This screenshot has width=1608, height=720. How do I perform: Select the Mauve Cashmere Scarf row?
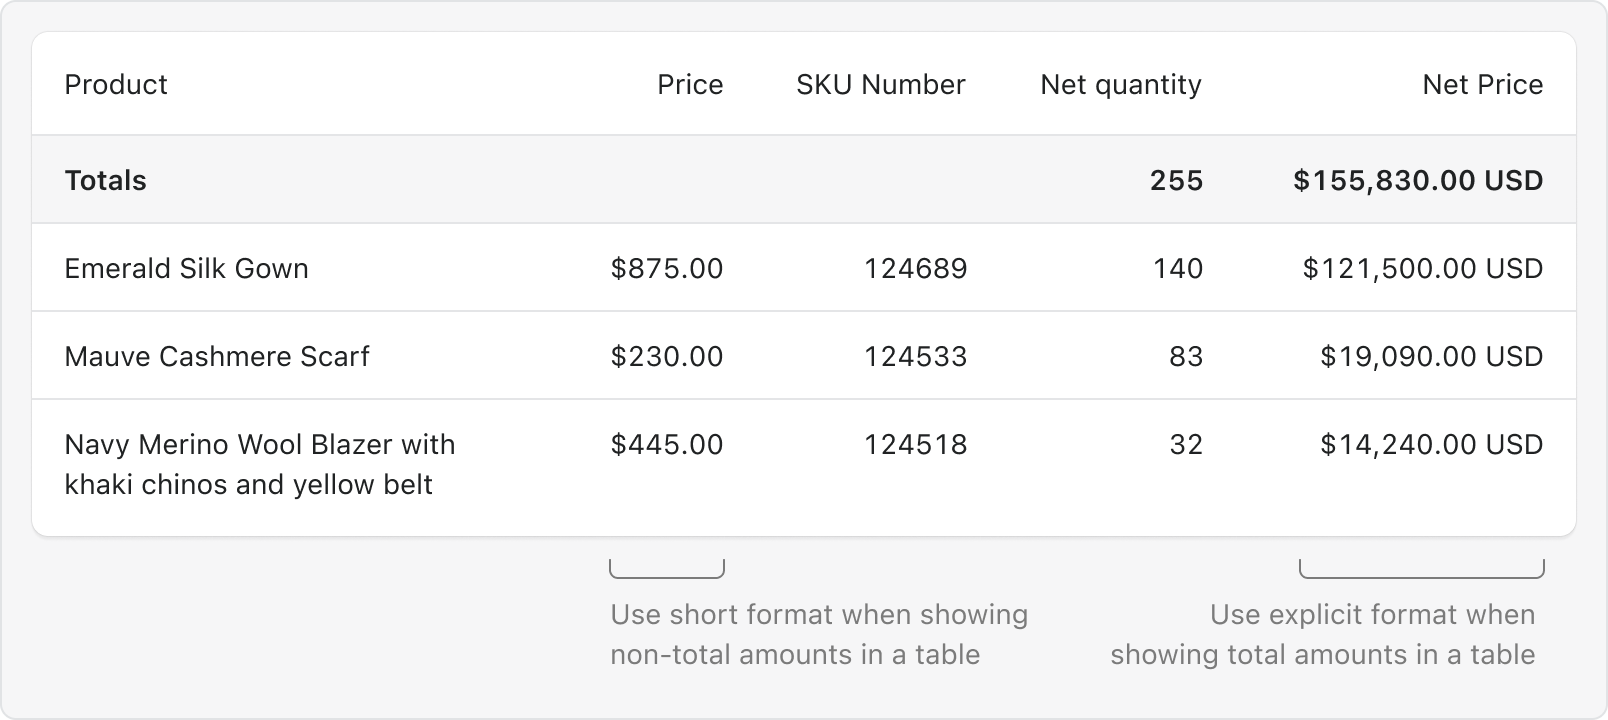(x=804, y=355)
